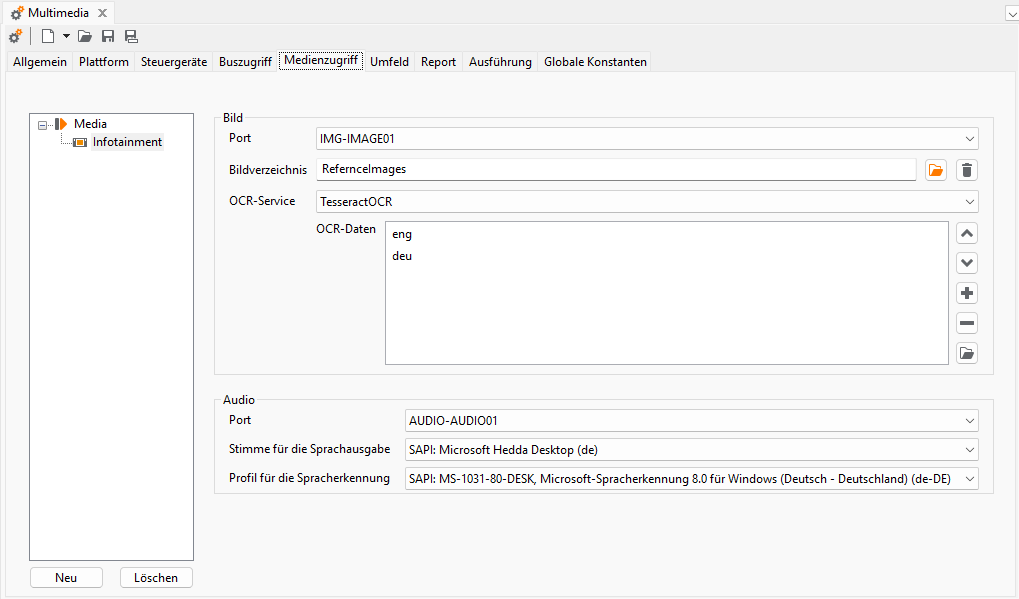Click the Löschen button

(x=156, y=578)
